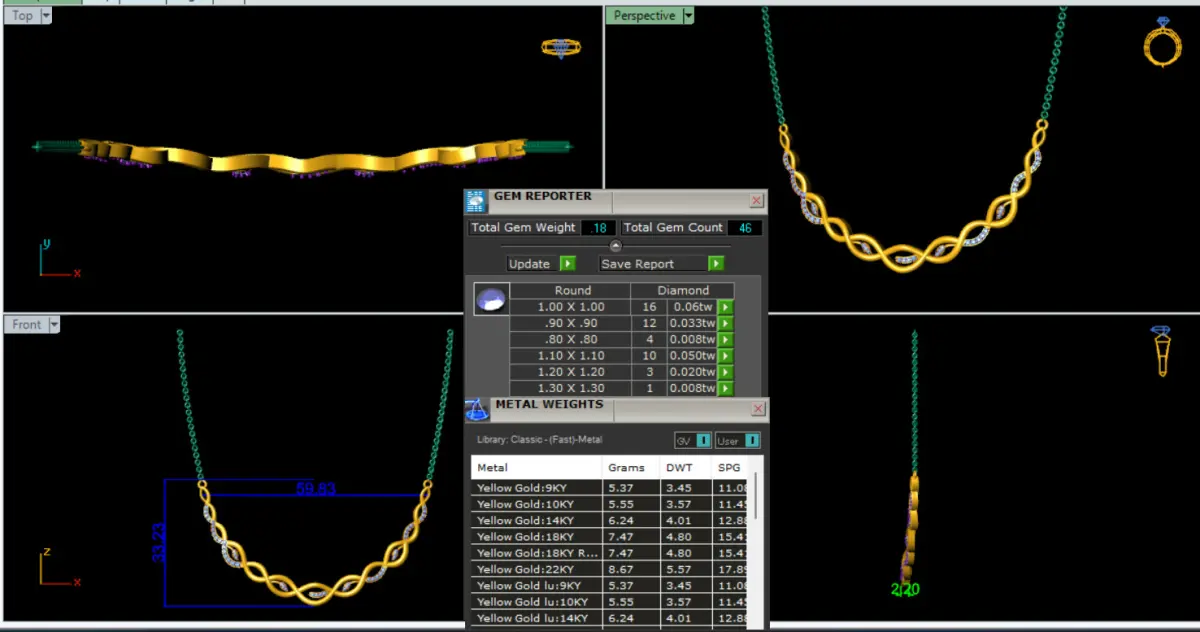Click the Metal Weights list scrollbar
Image resolution: width=1200 pixels, height=632 pixels.
(x=756, y=498)
